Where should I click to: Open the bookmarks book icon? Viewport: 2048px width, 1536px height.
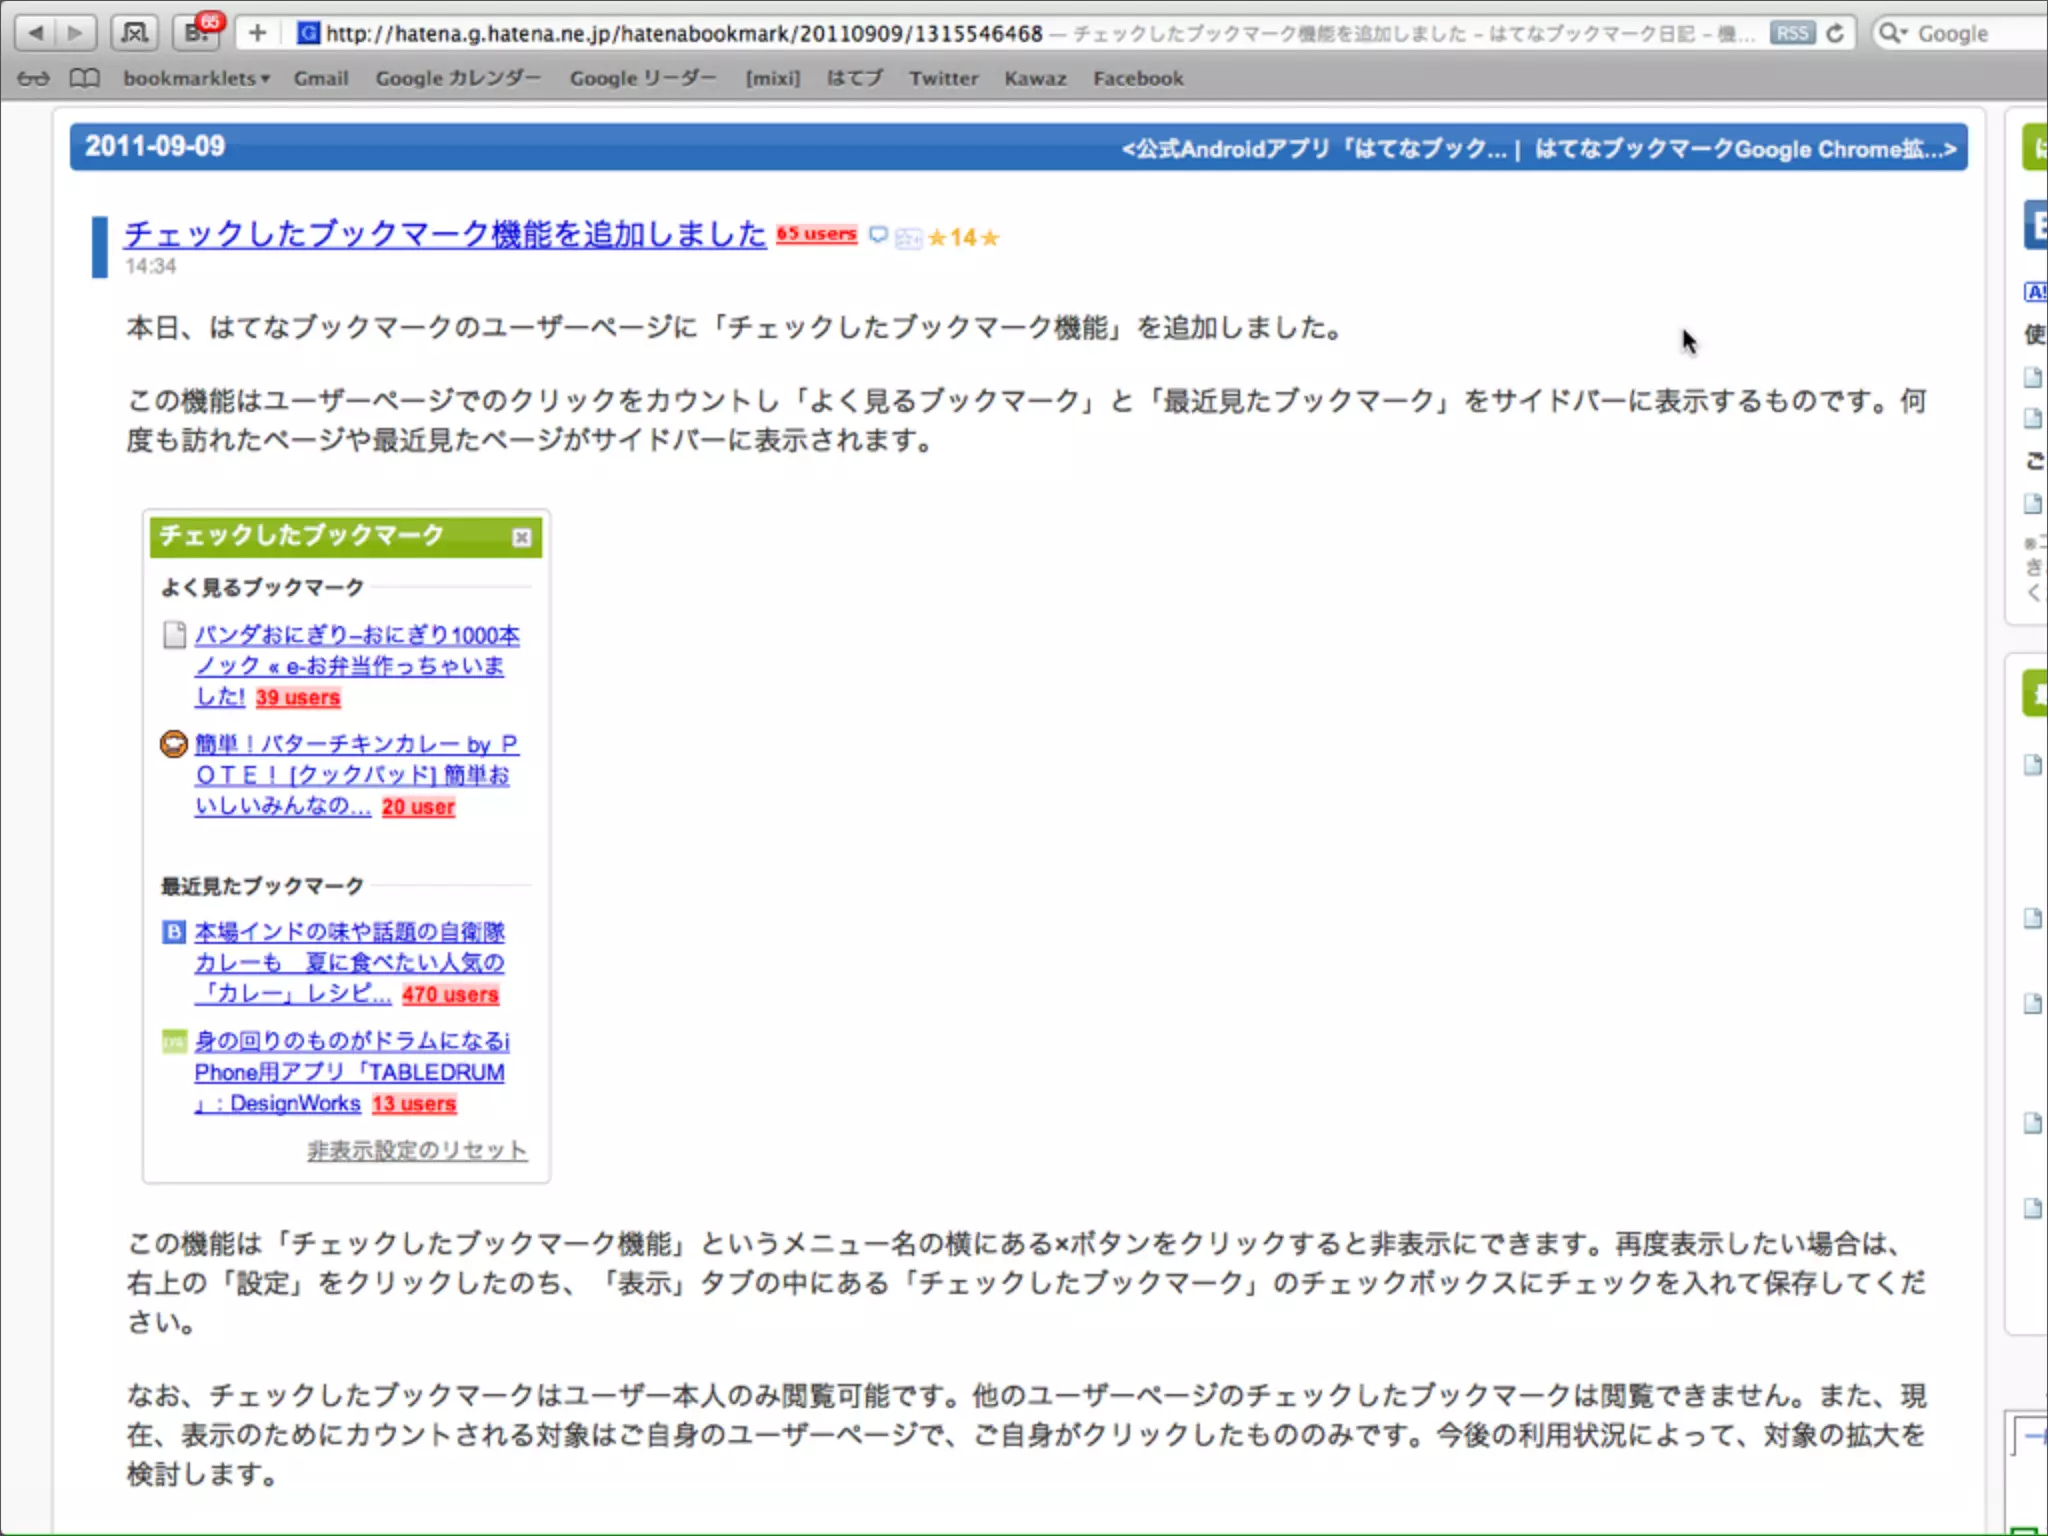(85, 78)
